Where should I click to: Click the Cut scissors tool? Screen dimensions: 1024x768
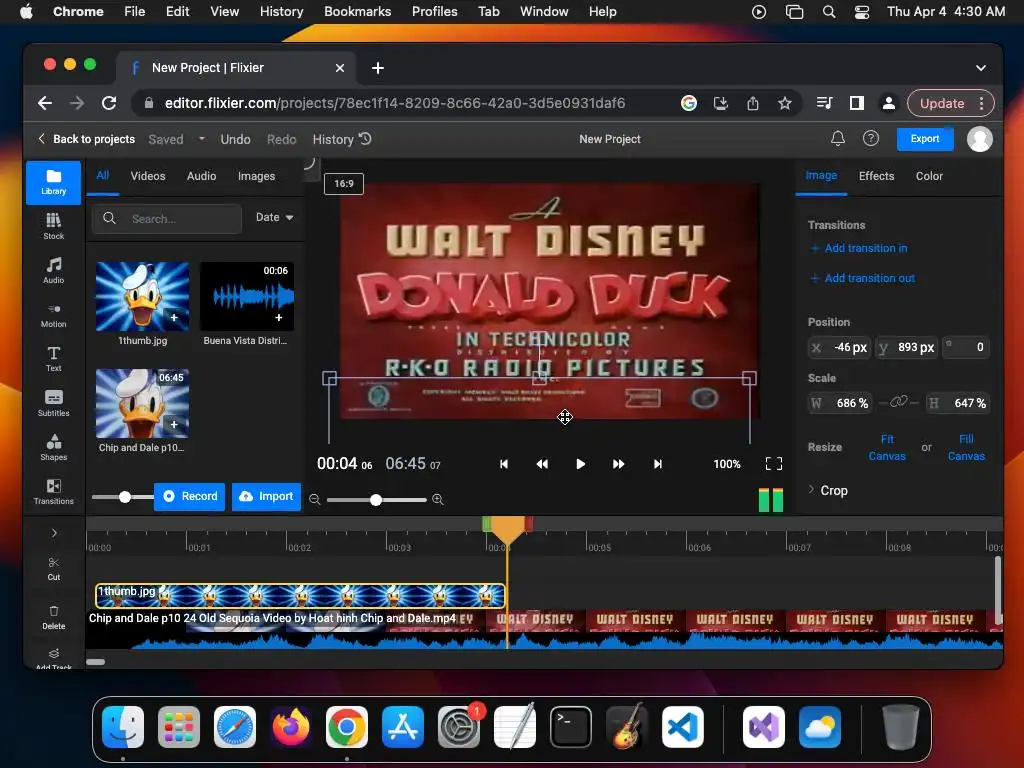pos(54,569)
